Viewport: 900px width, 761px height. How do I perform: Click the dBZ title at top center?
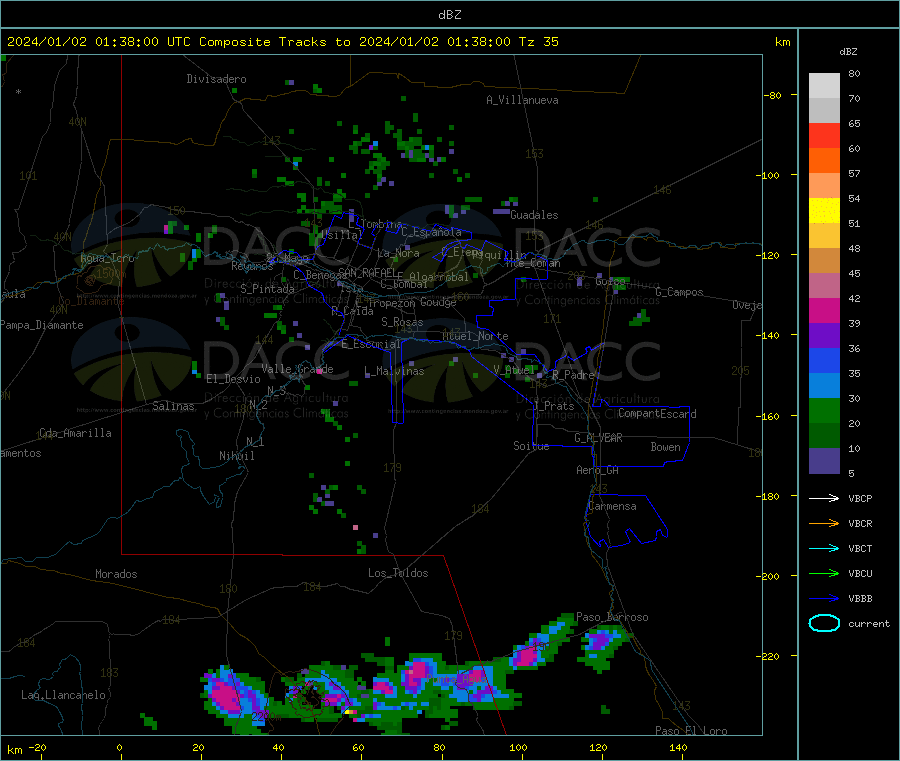point(449,15)
